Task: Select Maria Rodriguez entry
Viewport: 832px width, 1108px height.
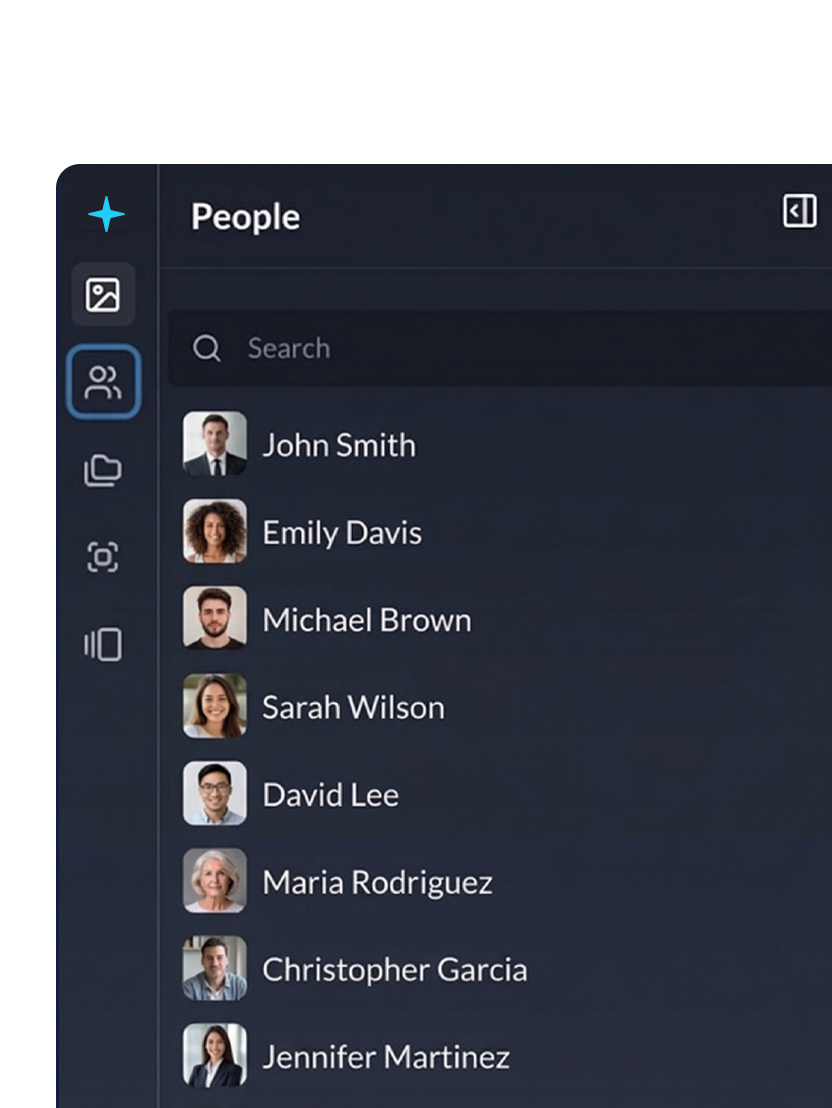Action: click(377, 881)
